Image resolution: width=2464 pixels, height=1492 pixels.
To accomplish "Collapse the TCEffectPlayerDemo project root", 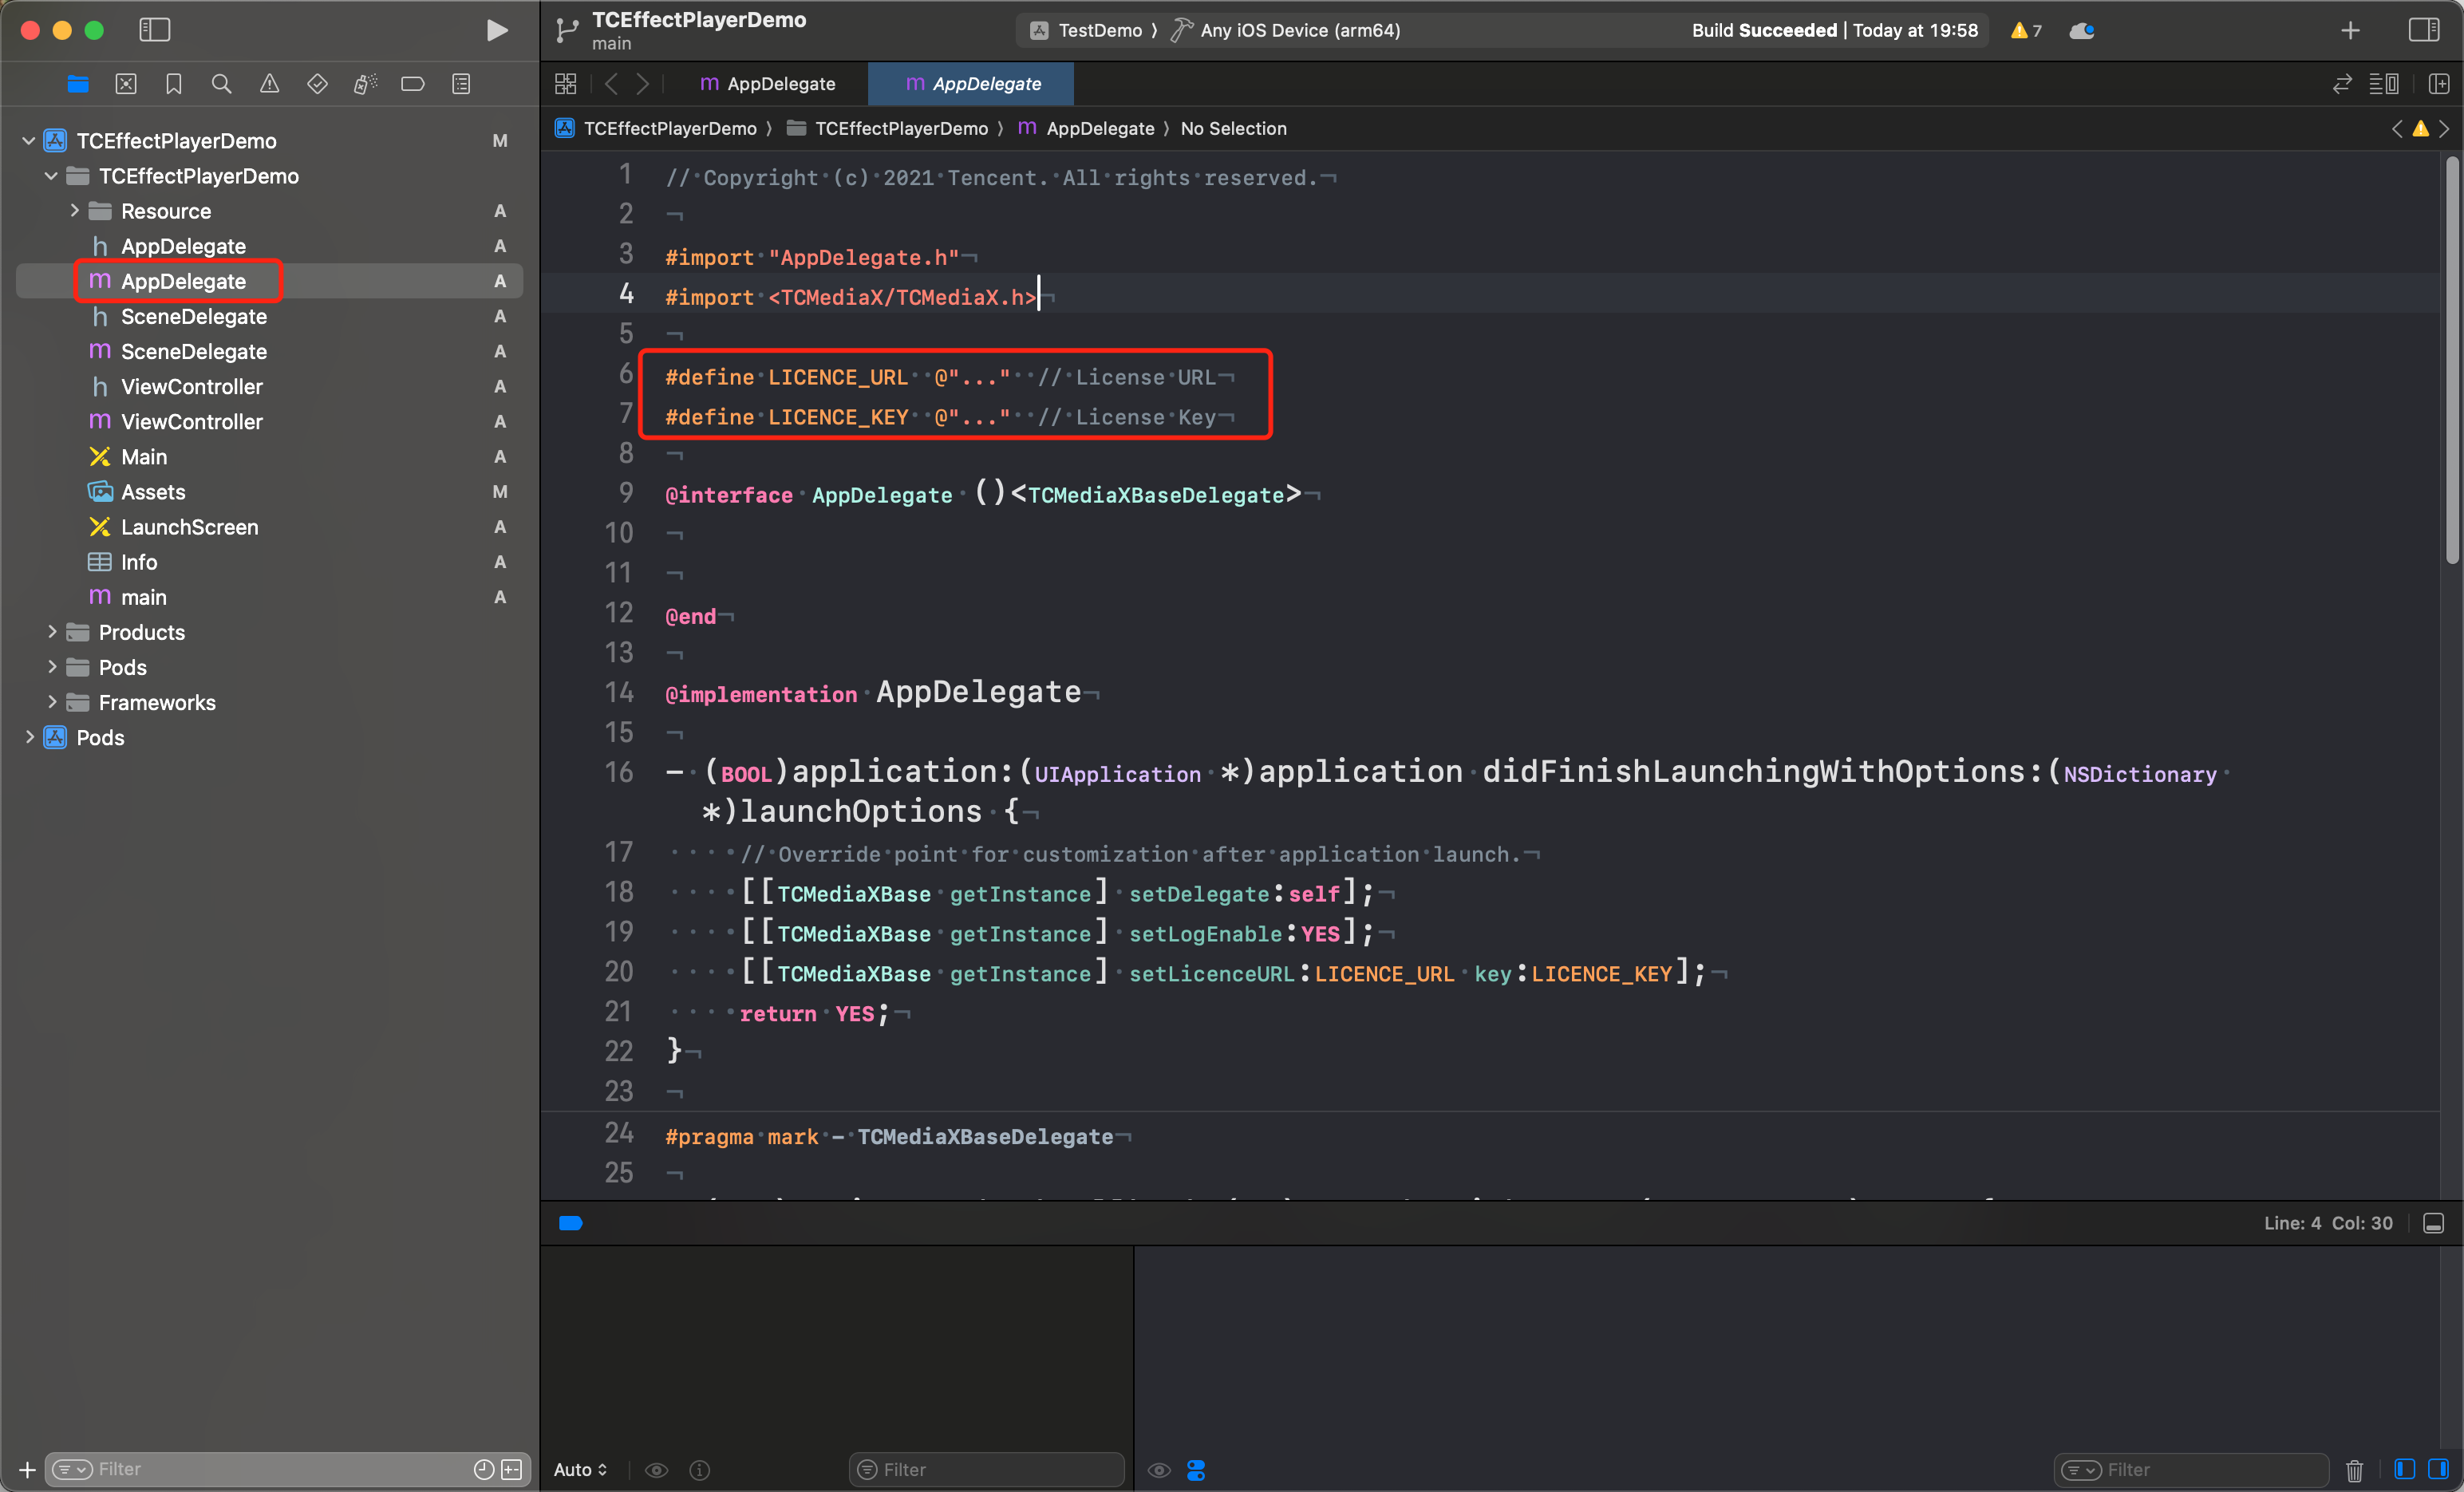I will (28, 141).
